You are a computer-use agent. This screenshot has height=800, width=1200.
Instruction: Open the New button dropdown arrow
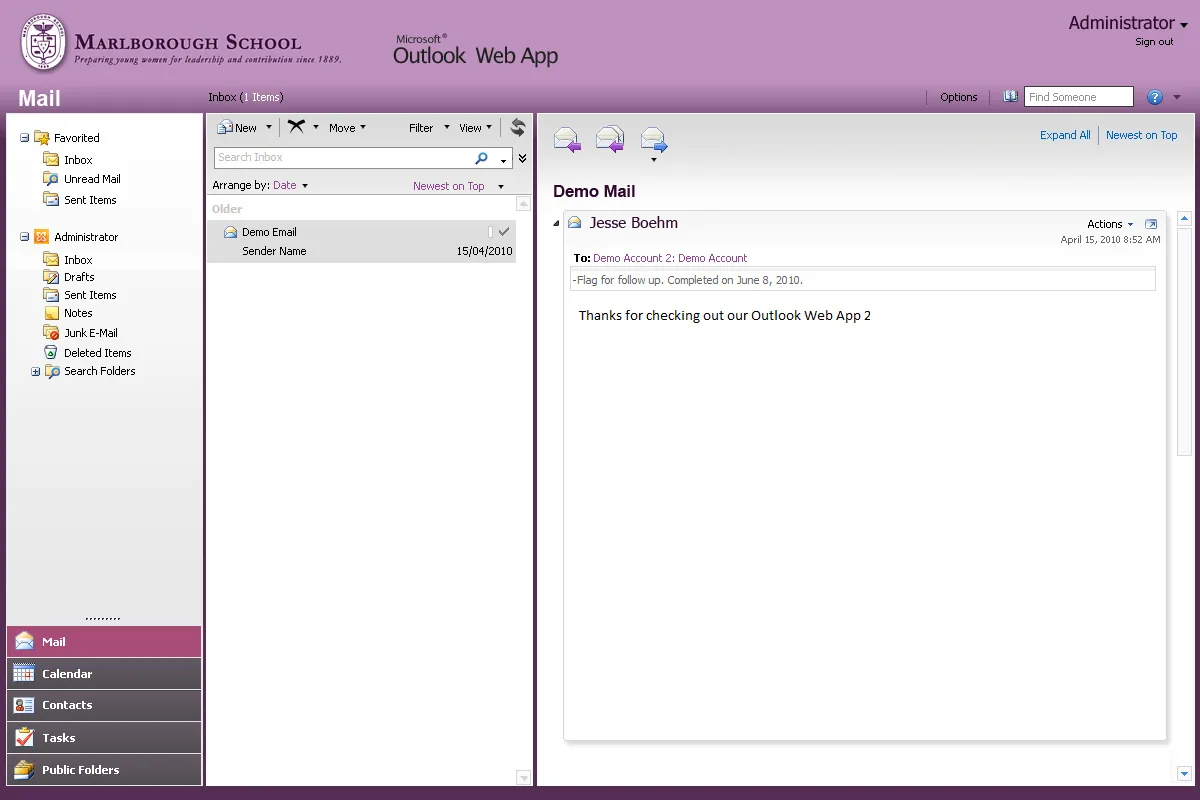pos(269,128)
